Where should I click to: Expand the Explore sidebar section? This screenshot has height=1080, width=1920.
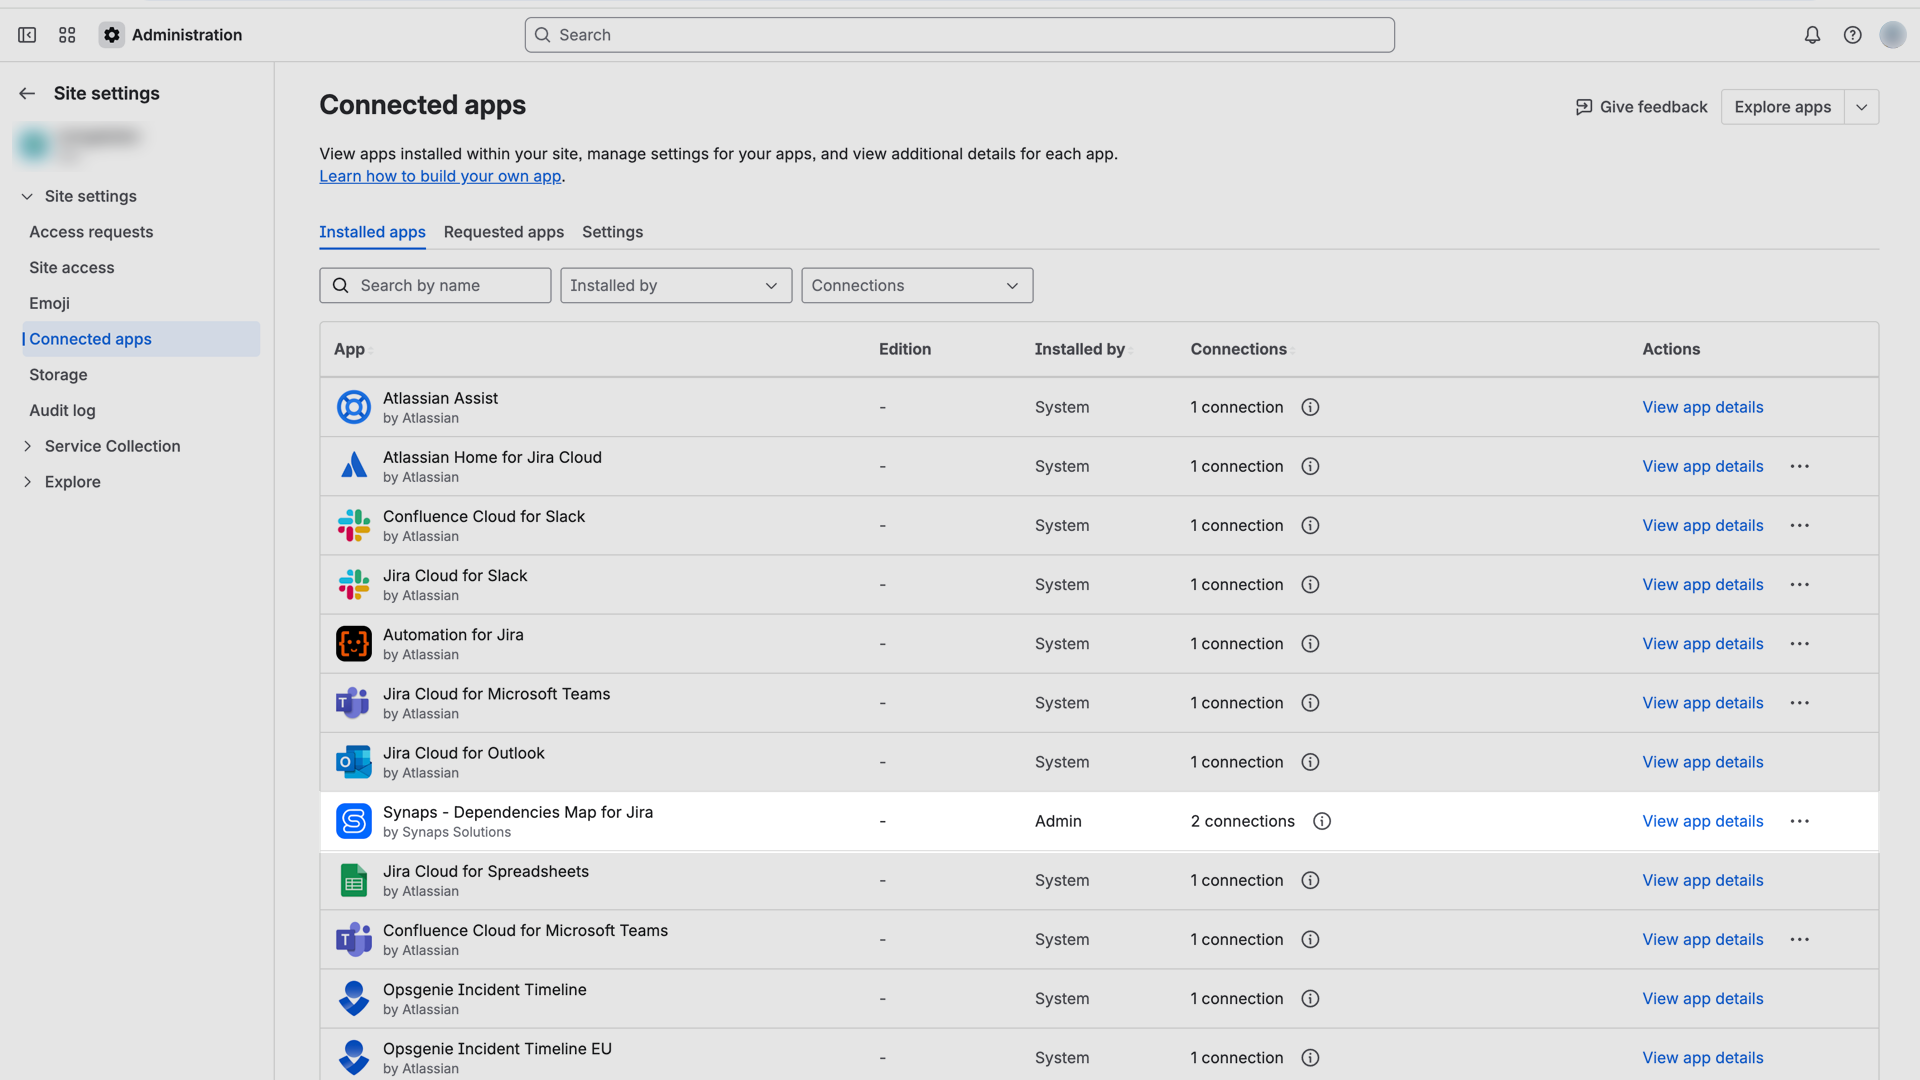point(27,482)
